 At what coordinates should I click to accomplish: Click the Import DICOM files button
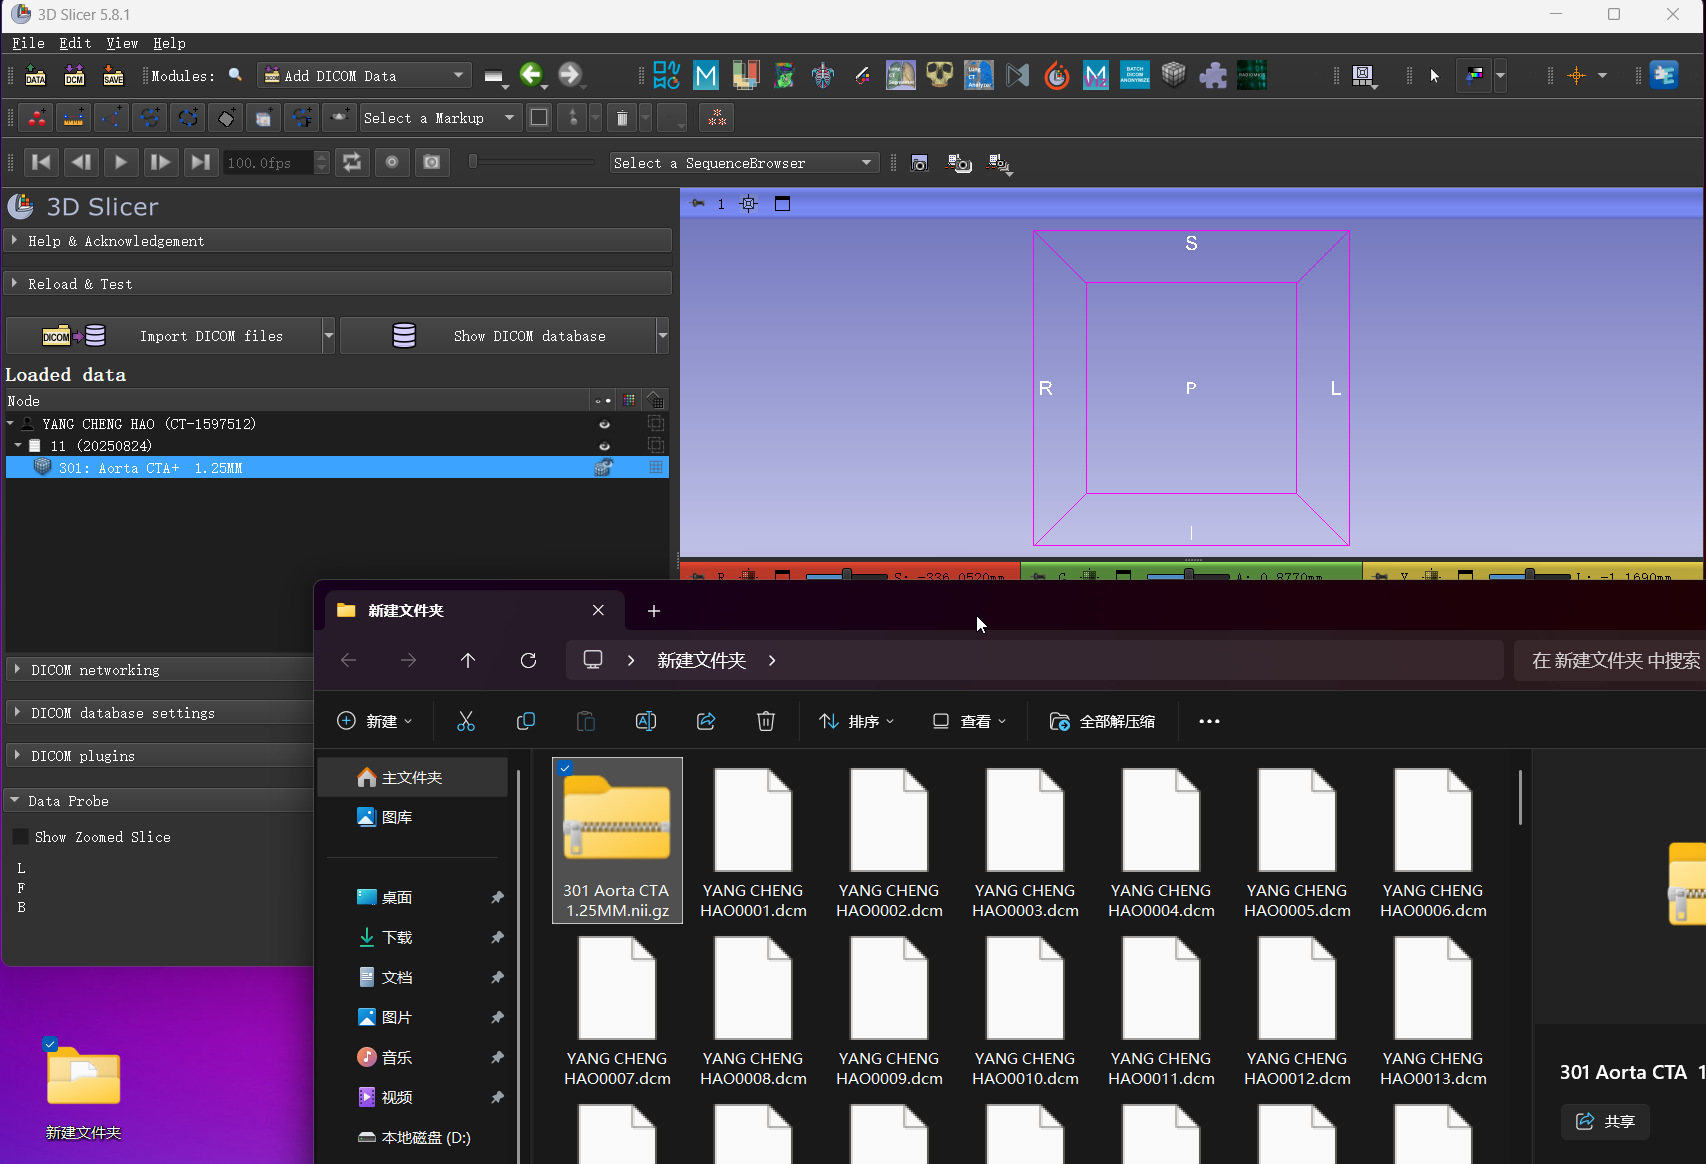coord(164,336)
